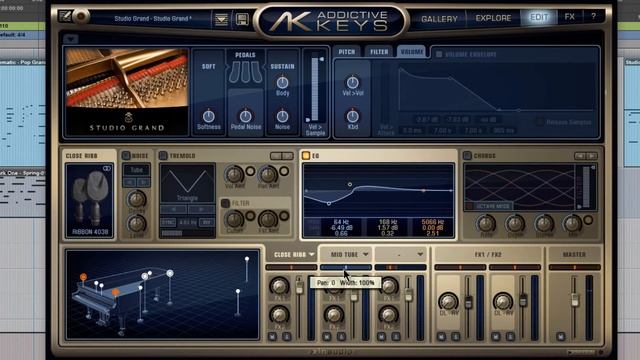Click the floppy disk save preset icon
This screenshot has height=360, width=640.
(242, 19)
